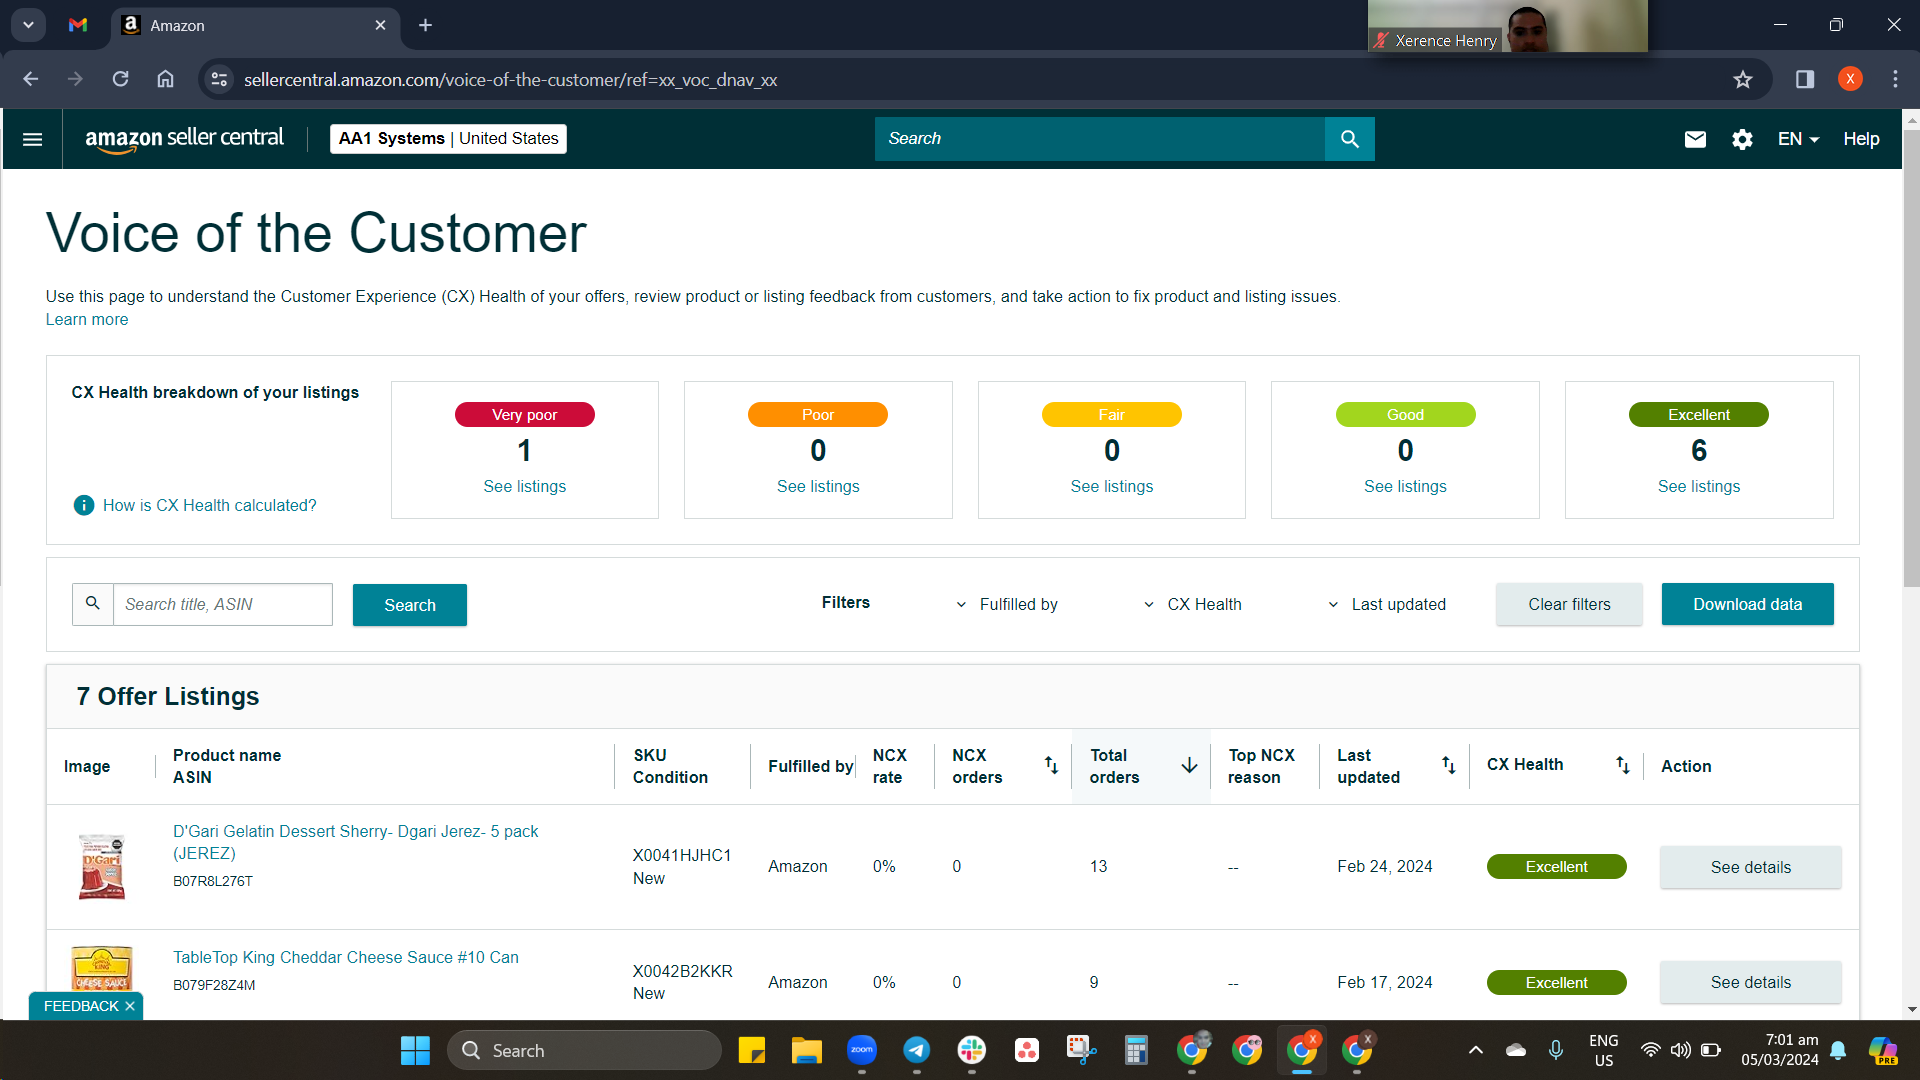This screenshot has width=1920, height=1080.
Task: Expand the Last updated filter dropdown
Action: (1386, 605)
